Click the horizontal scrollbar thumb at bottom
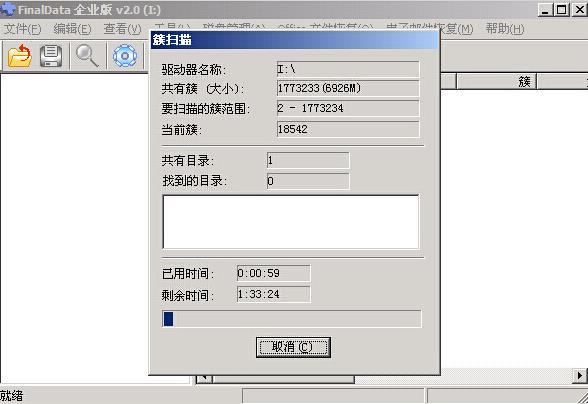 click(283, 379)
